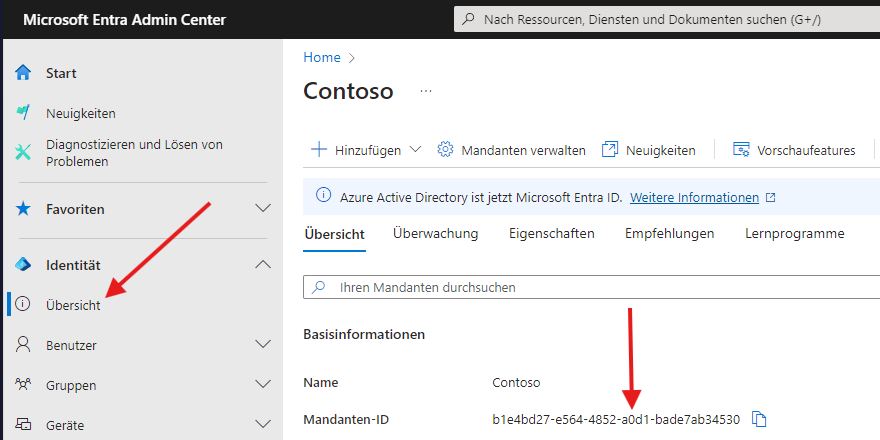Viewport: 880px width, 440px height.
Task: Click the Identität diamond icon
Action: [x=23, y=265]
